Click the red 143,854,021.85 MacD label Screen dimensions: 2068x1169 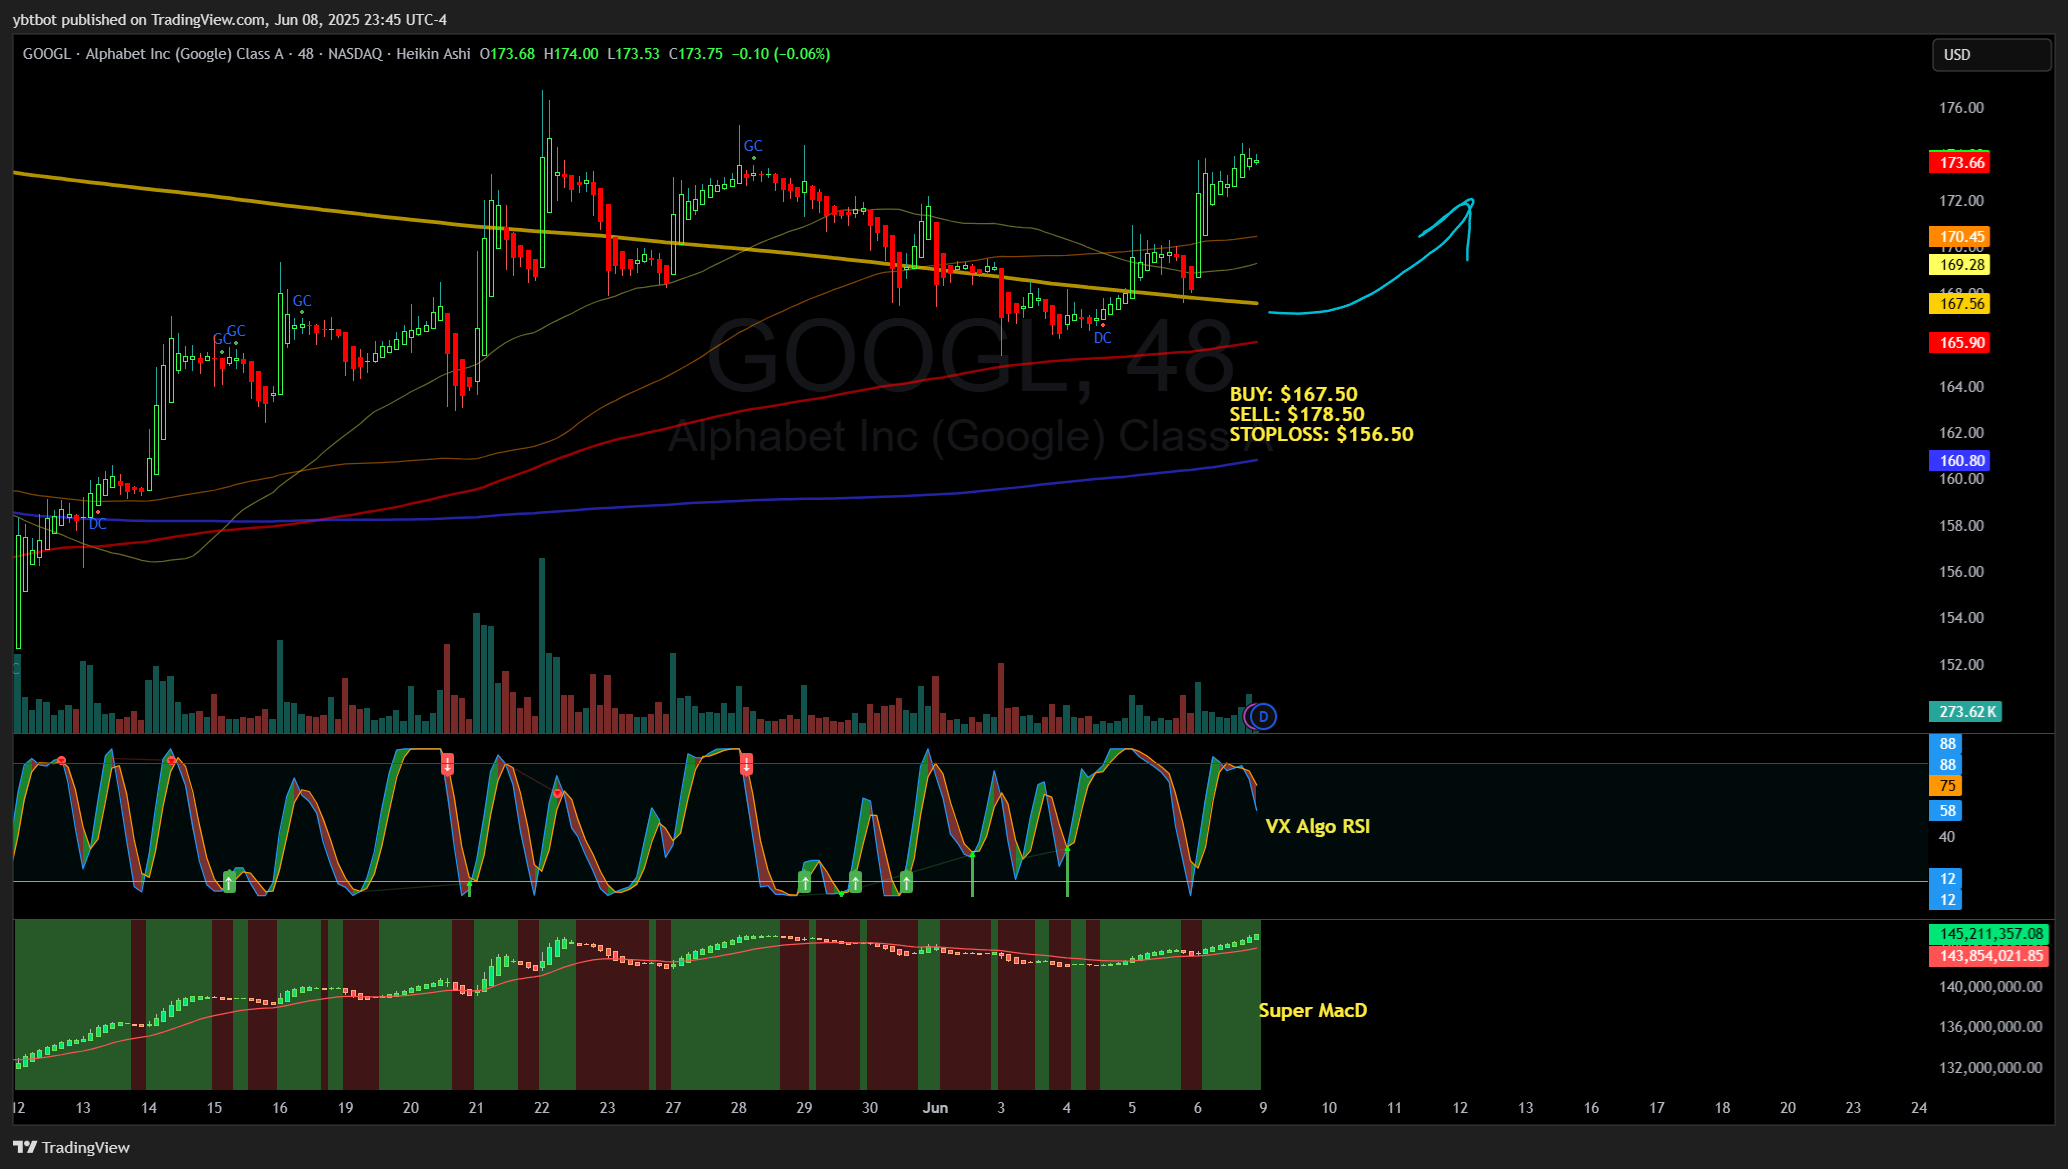pyautogui.click(x=1989, y=956)
